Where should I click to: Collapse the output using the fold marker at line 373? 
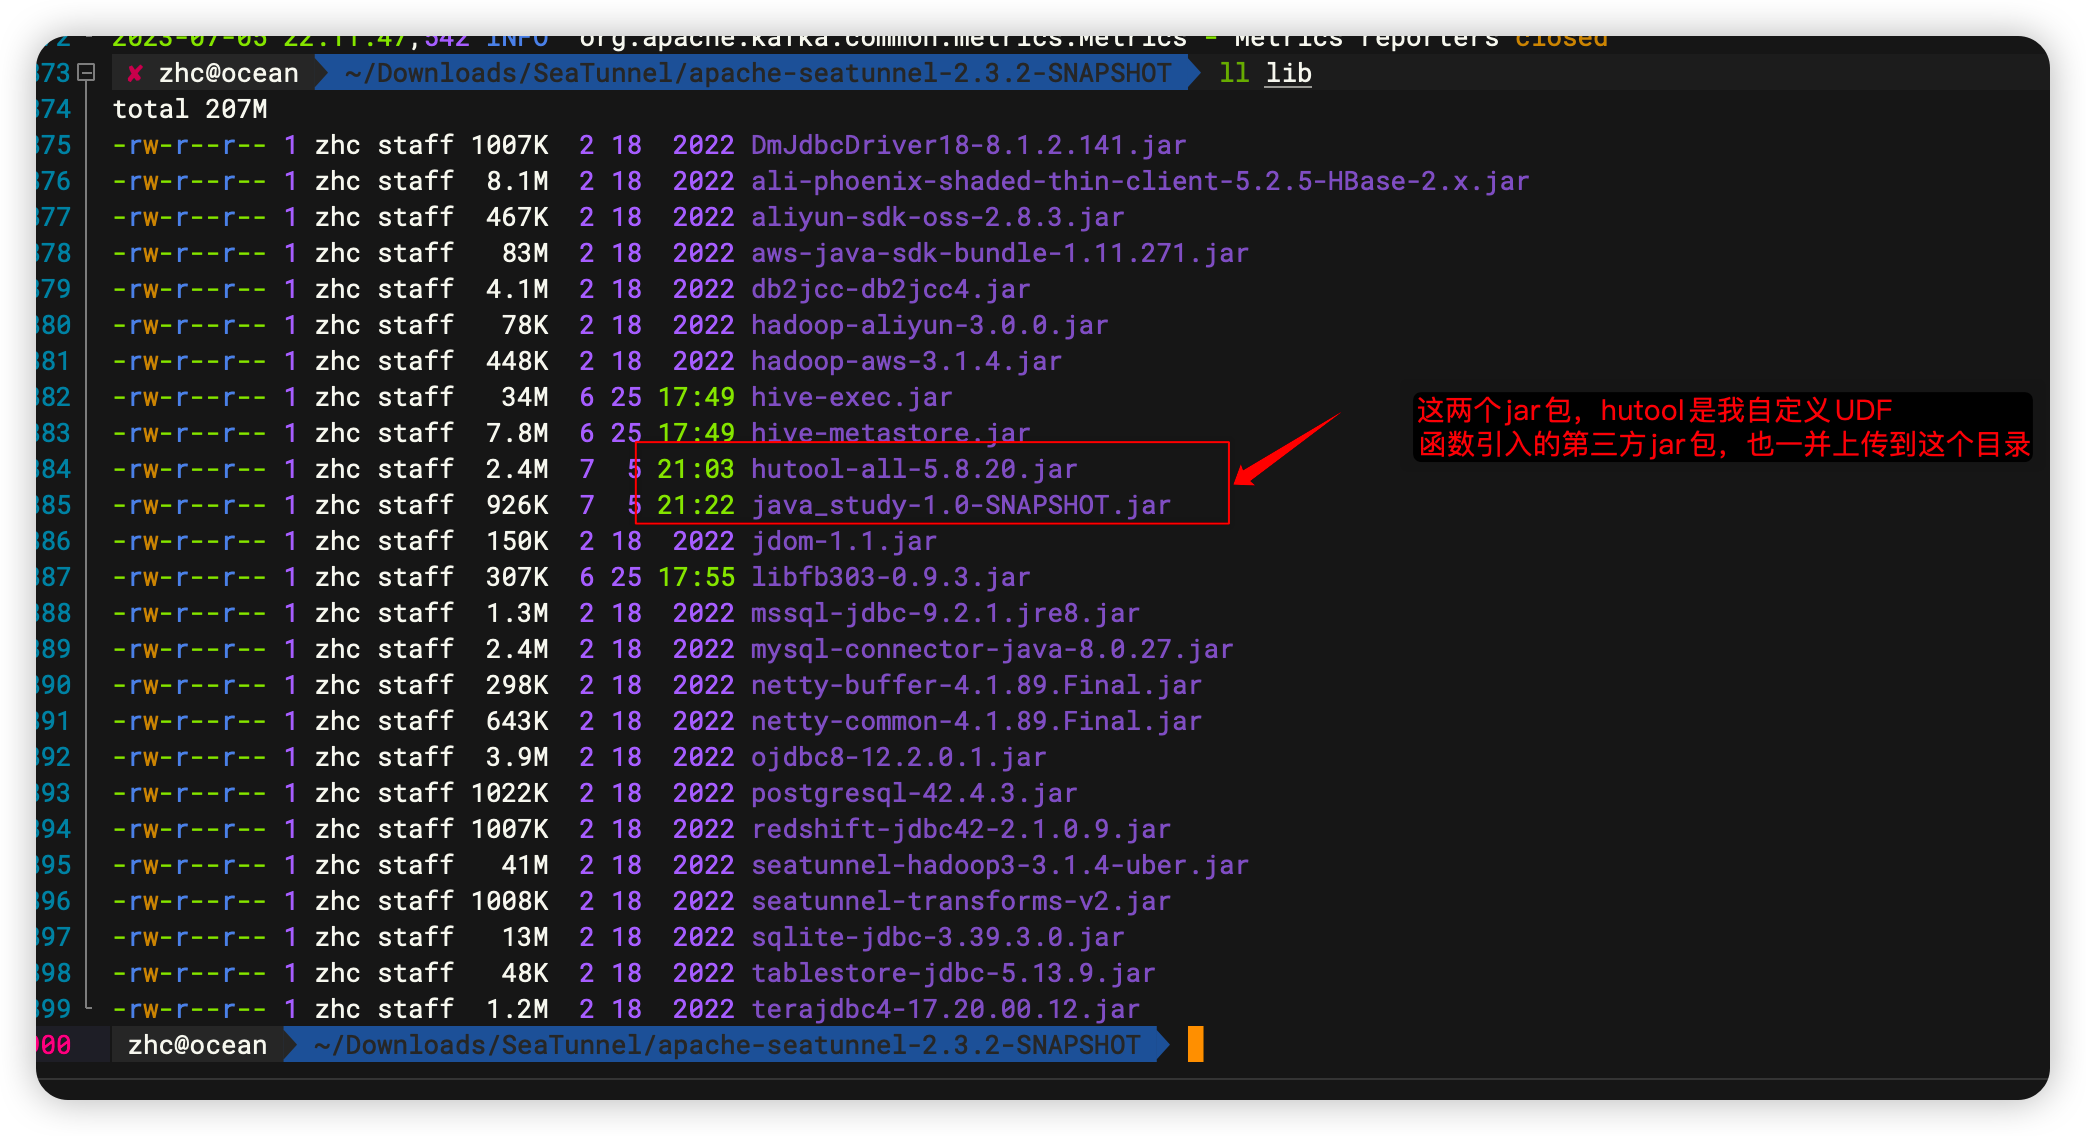[x=86, y=72]
